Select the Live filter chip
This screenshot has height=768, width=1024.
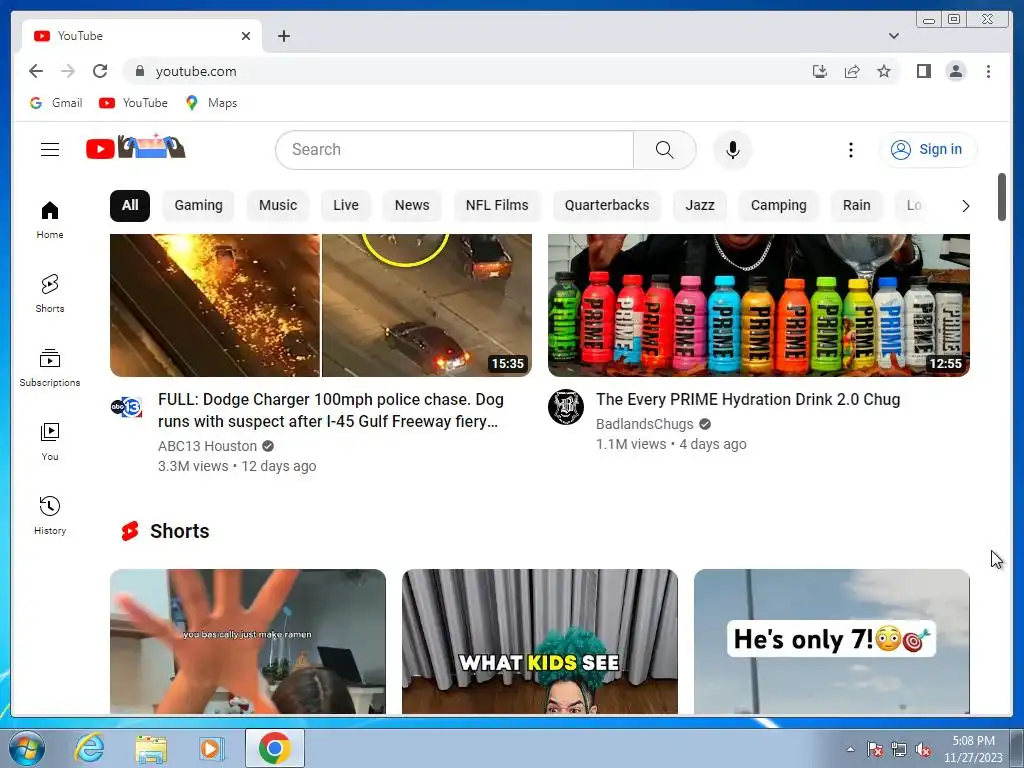[345, 206]
